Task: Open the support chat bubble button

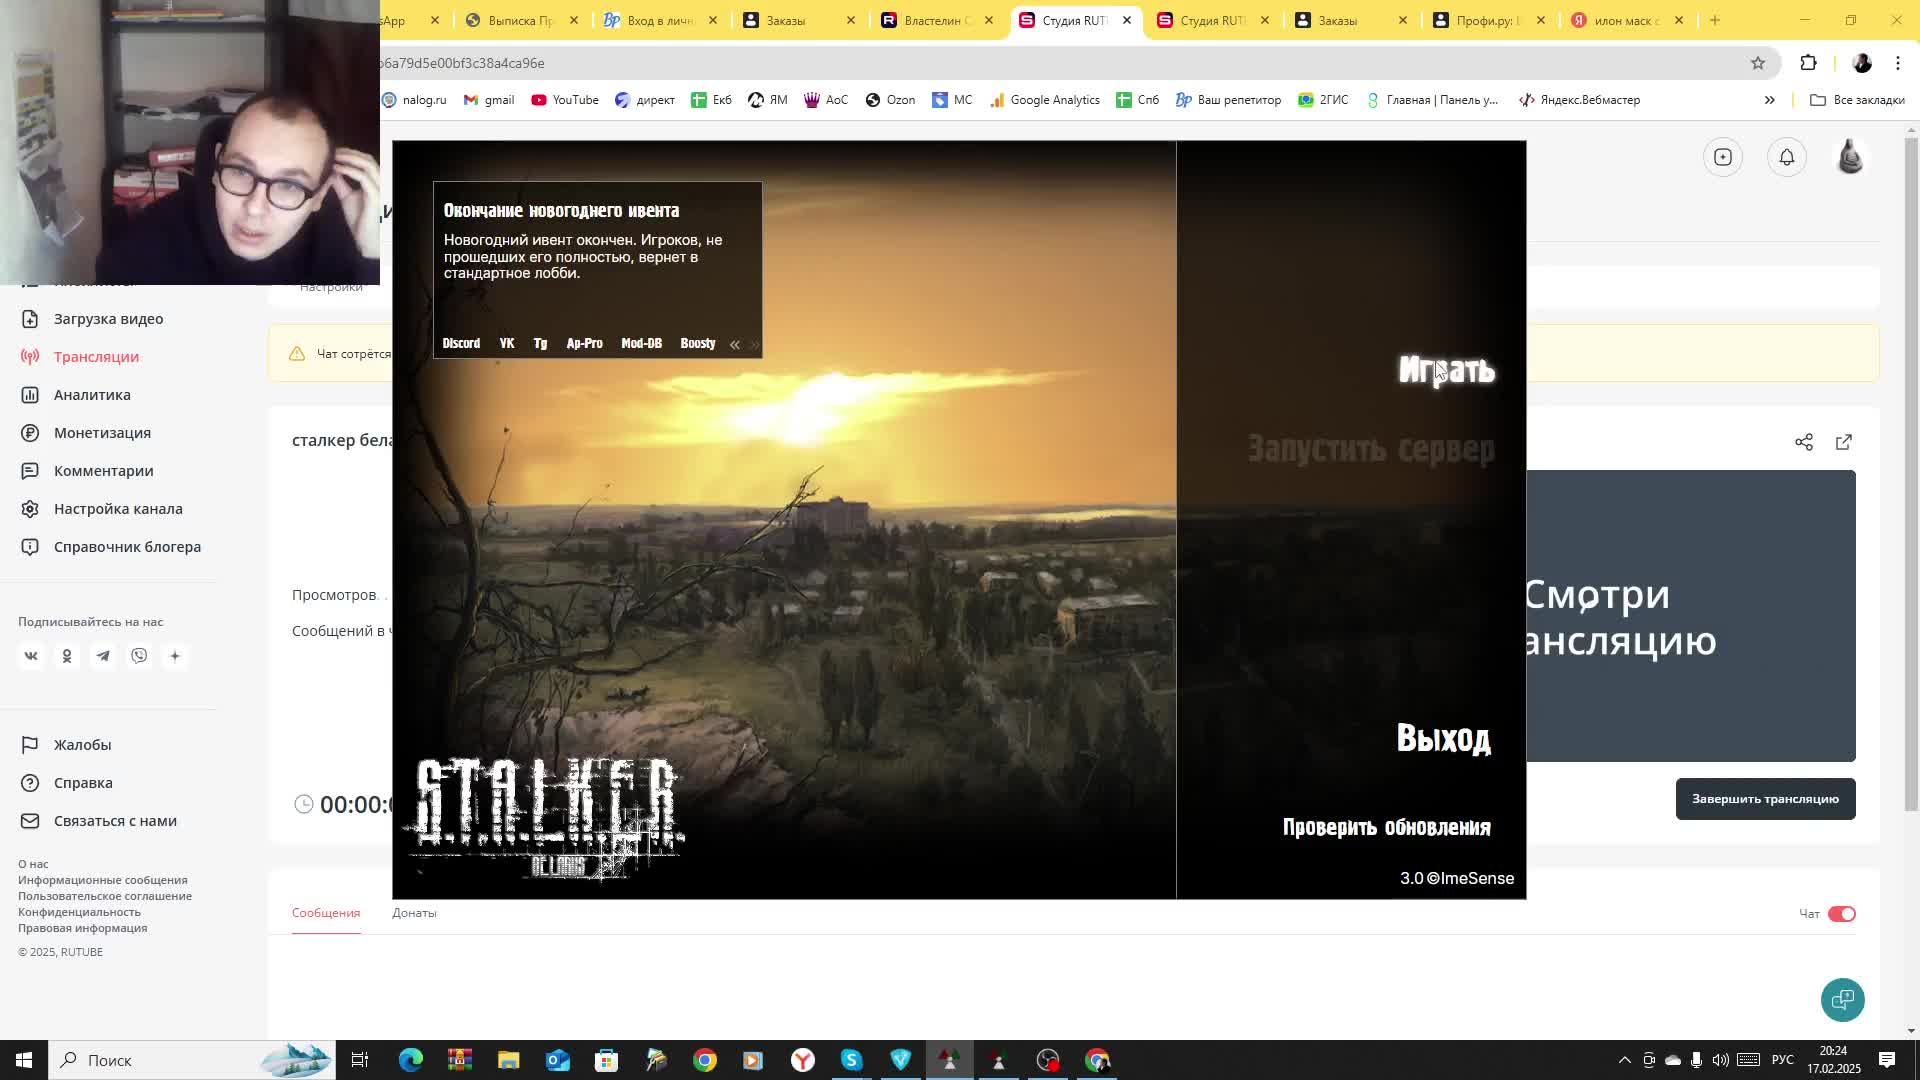Action: coord(1842,1000)
